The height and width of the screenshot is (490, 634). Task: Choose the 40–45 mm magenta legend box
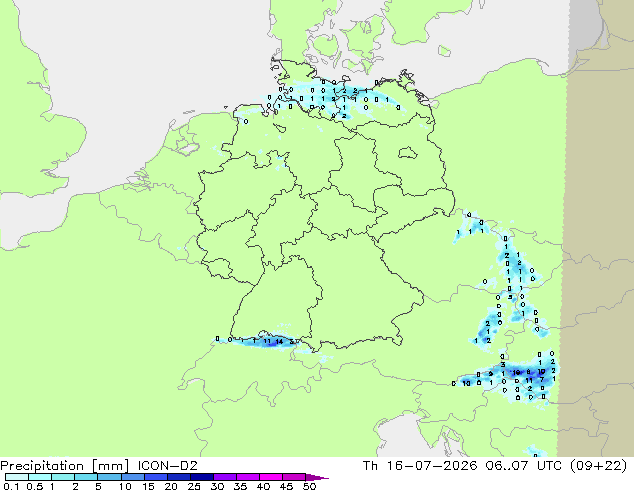tap(270, 477)
